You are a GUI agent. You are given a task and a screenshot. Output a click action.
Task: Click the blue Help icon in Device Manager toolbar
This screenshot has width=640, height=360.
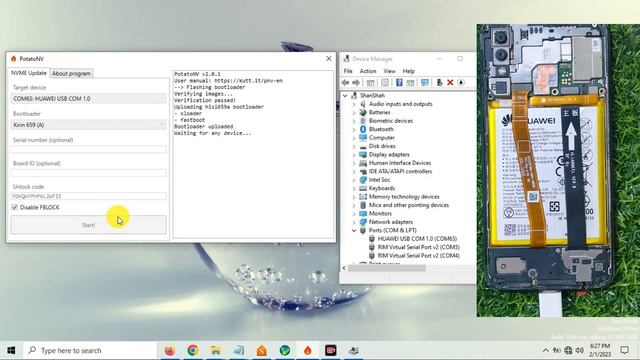click(x=399, y=83)
